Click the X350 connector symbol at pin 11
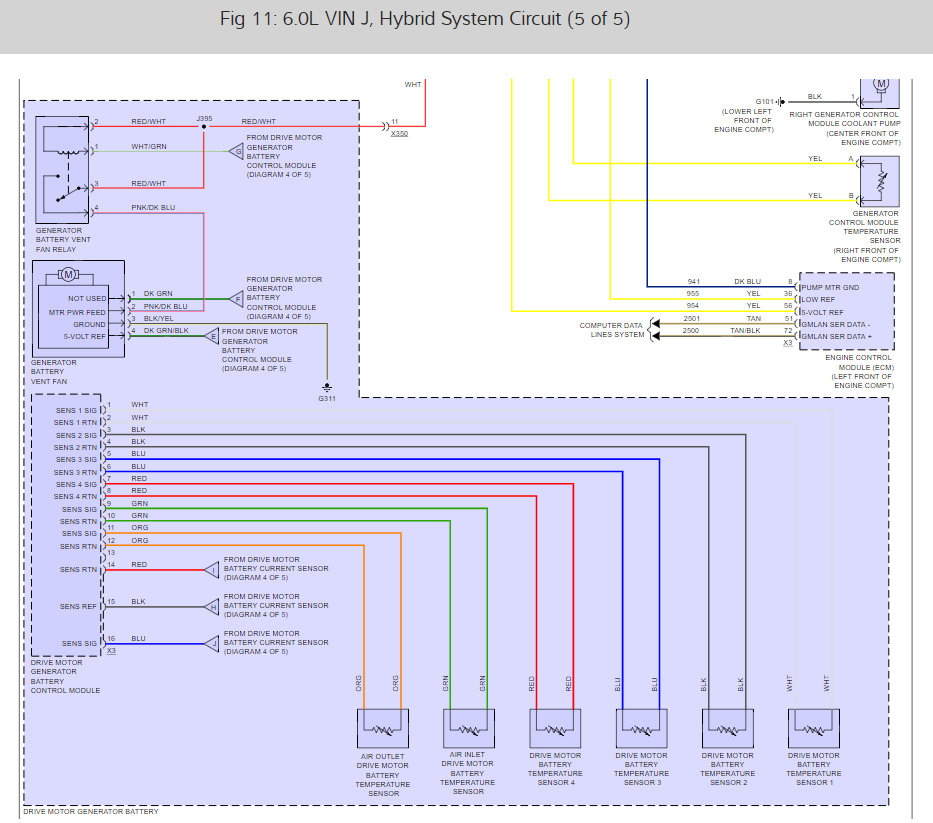 coord(385,126)
